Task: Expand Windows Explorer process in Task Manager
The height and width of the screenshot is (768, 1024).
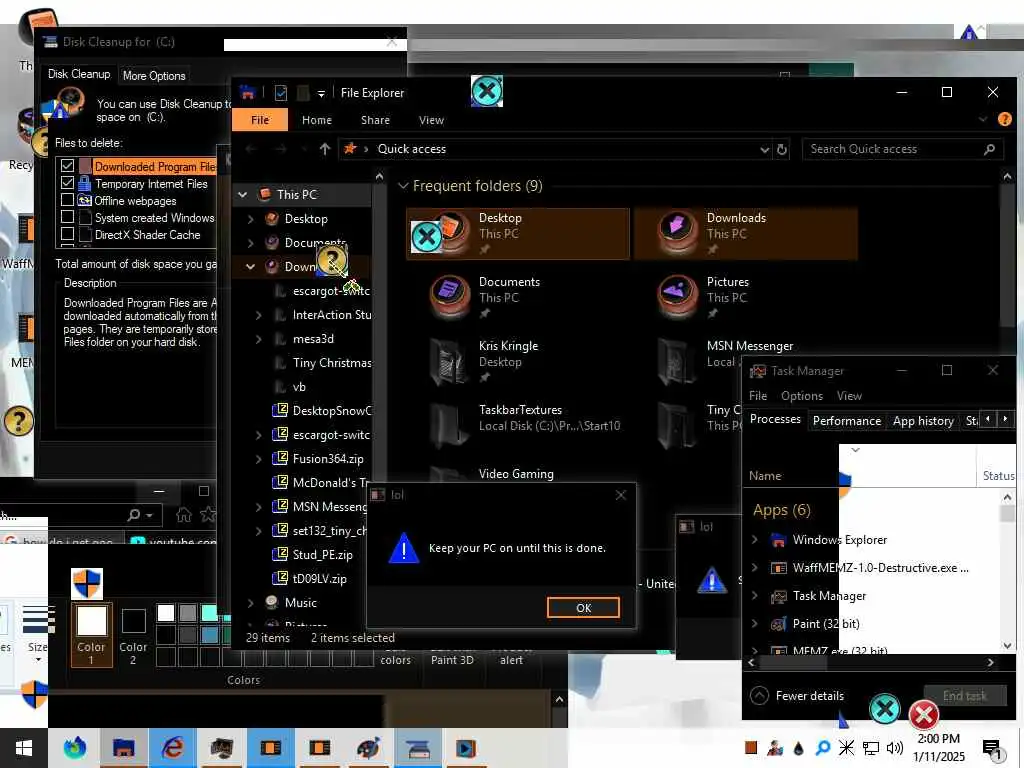Action: click(755, 539)
